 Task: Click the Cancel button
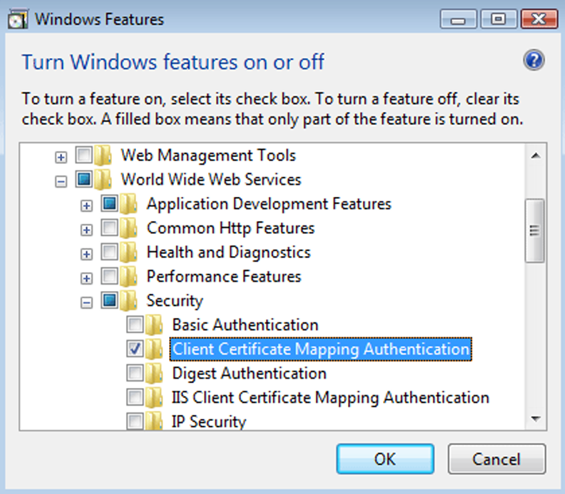(497, 459)
